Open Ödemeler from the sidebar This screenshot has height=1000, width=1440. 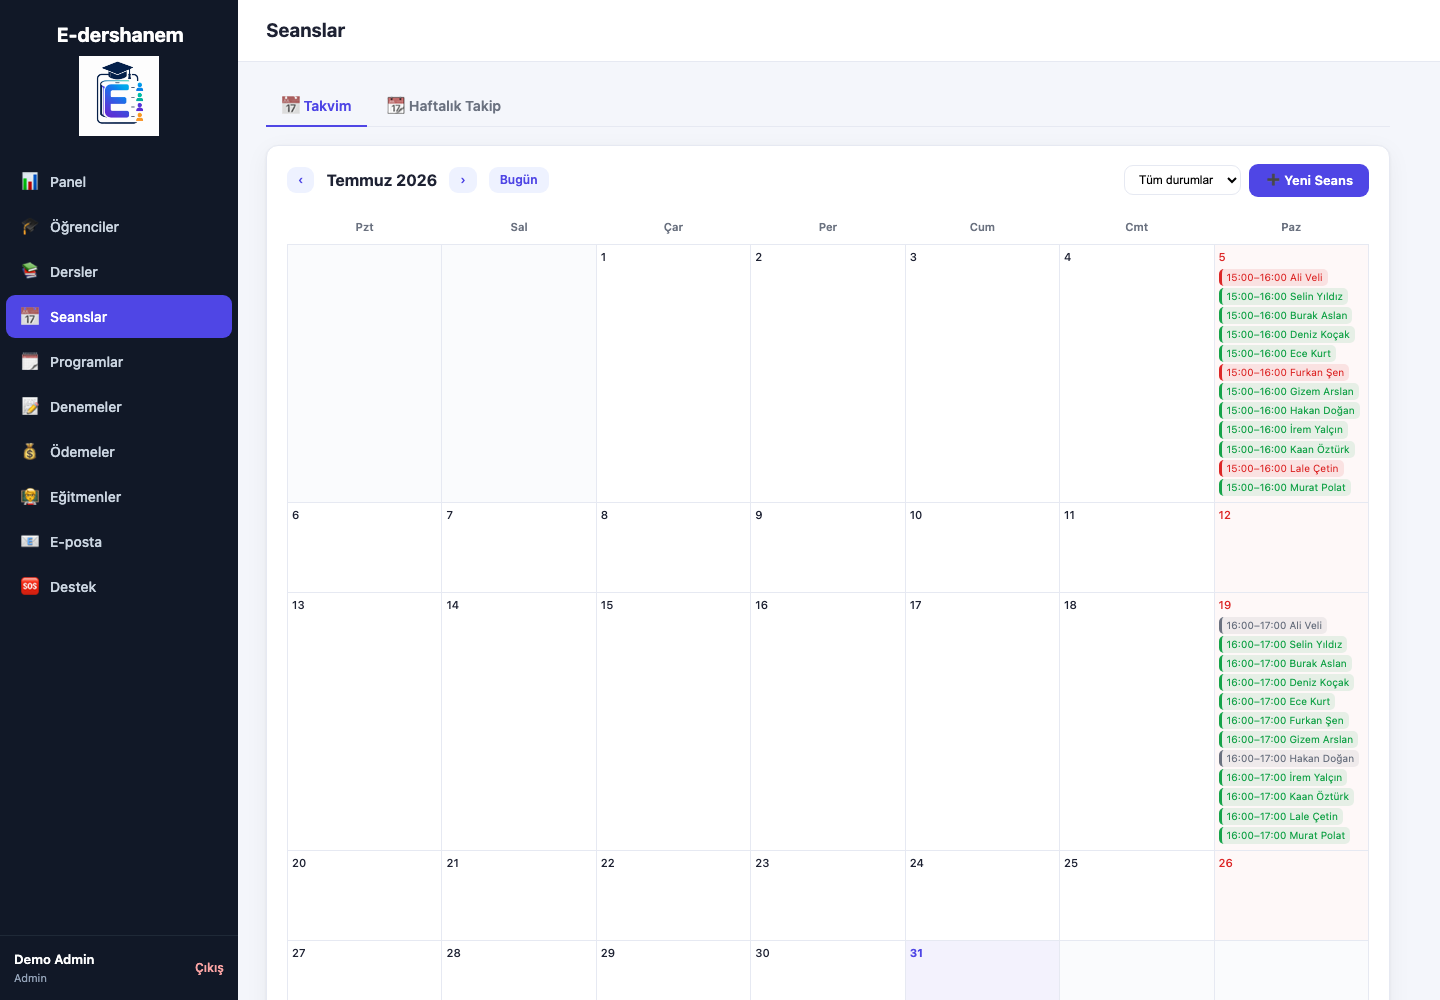point(119,452)
